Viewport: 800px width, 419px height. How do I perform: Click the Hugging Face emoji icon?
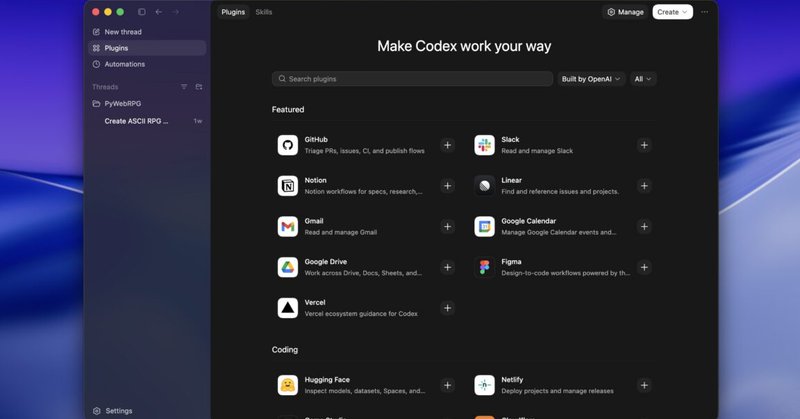pos(288,385)
